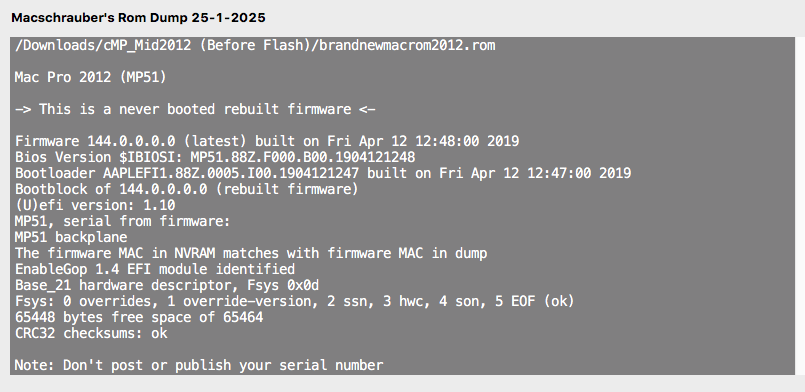Click the Firmware 144.0.0.0.0 build line

click(267, 141)
